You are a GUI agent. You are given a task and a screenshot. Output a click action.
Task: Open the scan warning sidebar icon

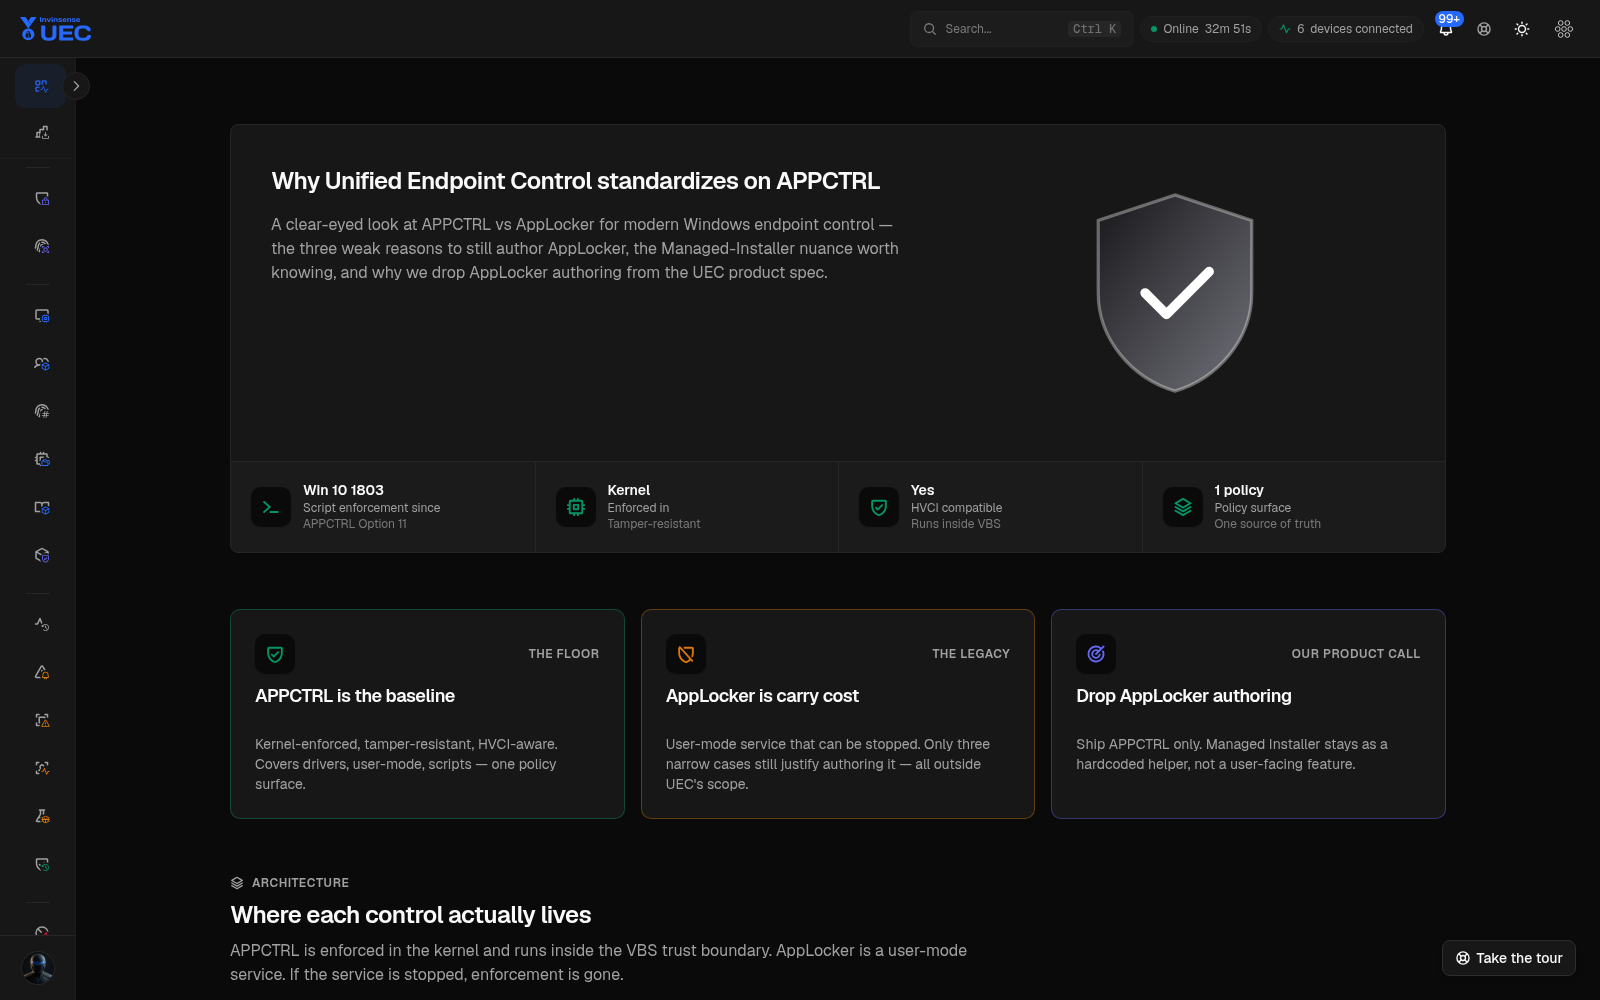(x=41, y=720)
